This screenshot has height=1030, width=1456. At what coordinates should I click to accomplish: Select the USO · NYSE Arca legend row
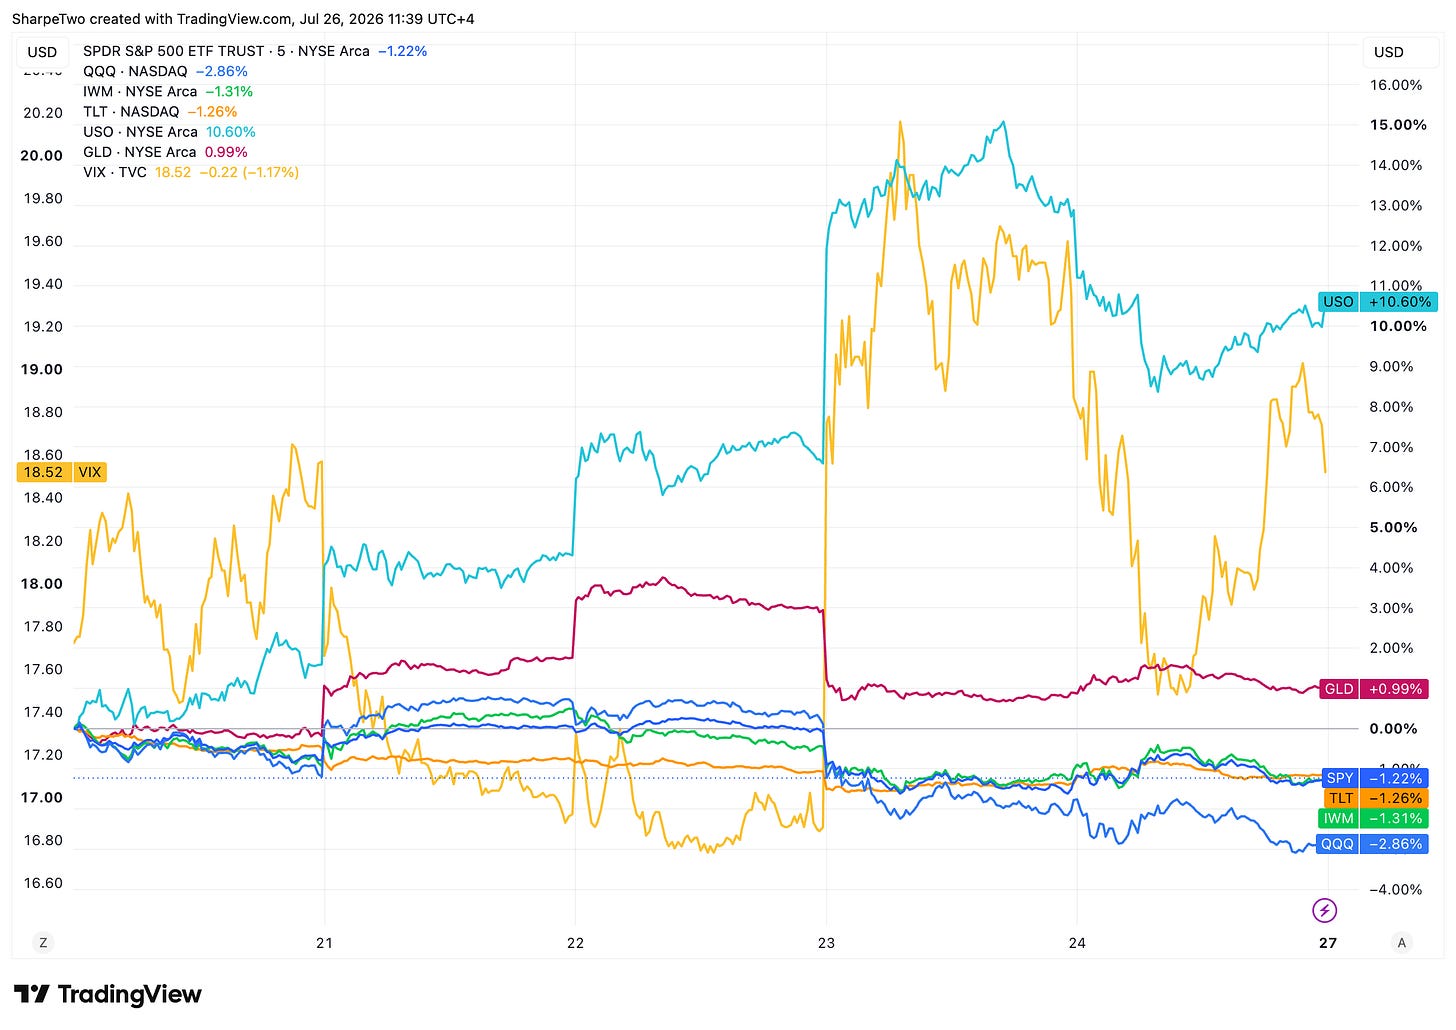tap(169, 131)
